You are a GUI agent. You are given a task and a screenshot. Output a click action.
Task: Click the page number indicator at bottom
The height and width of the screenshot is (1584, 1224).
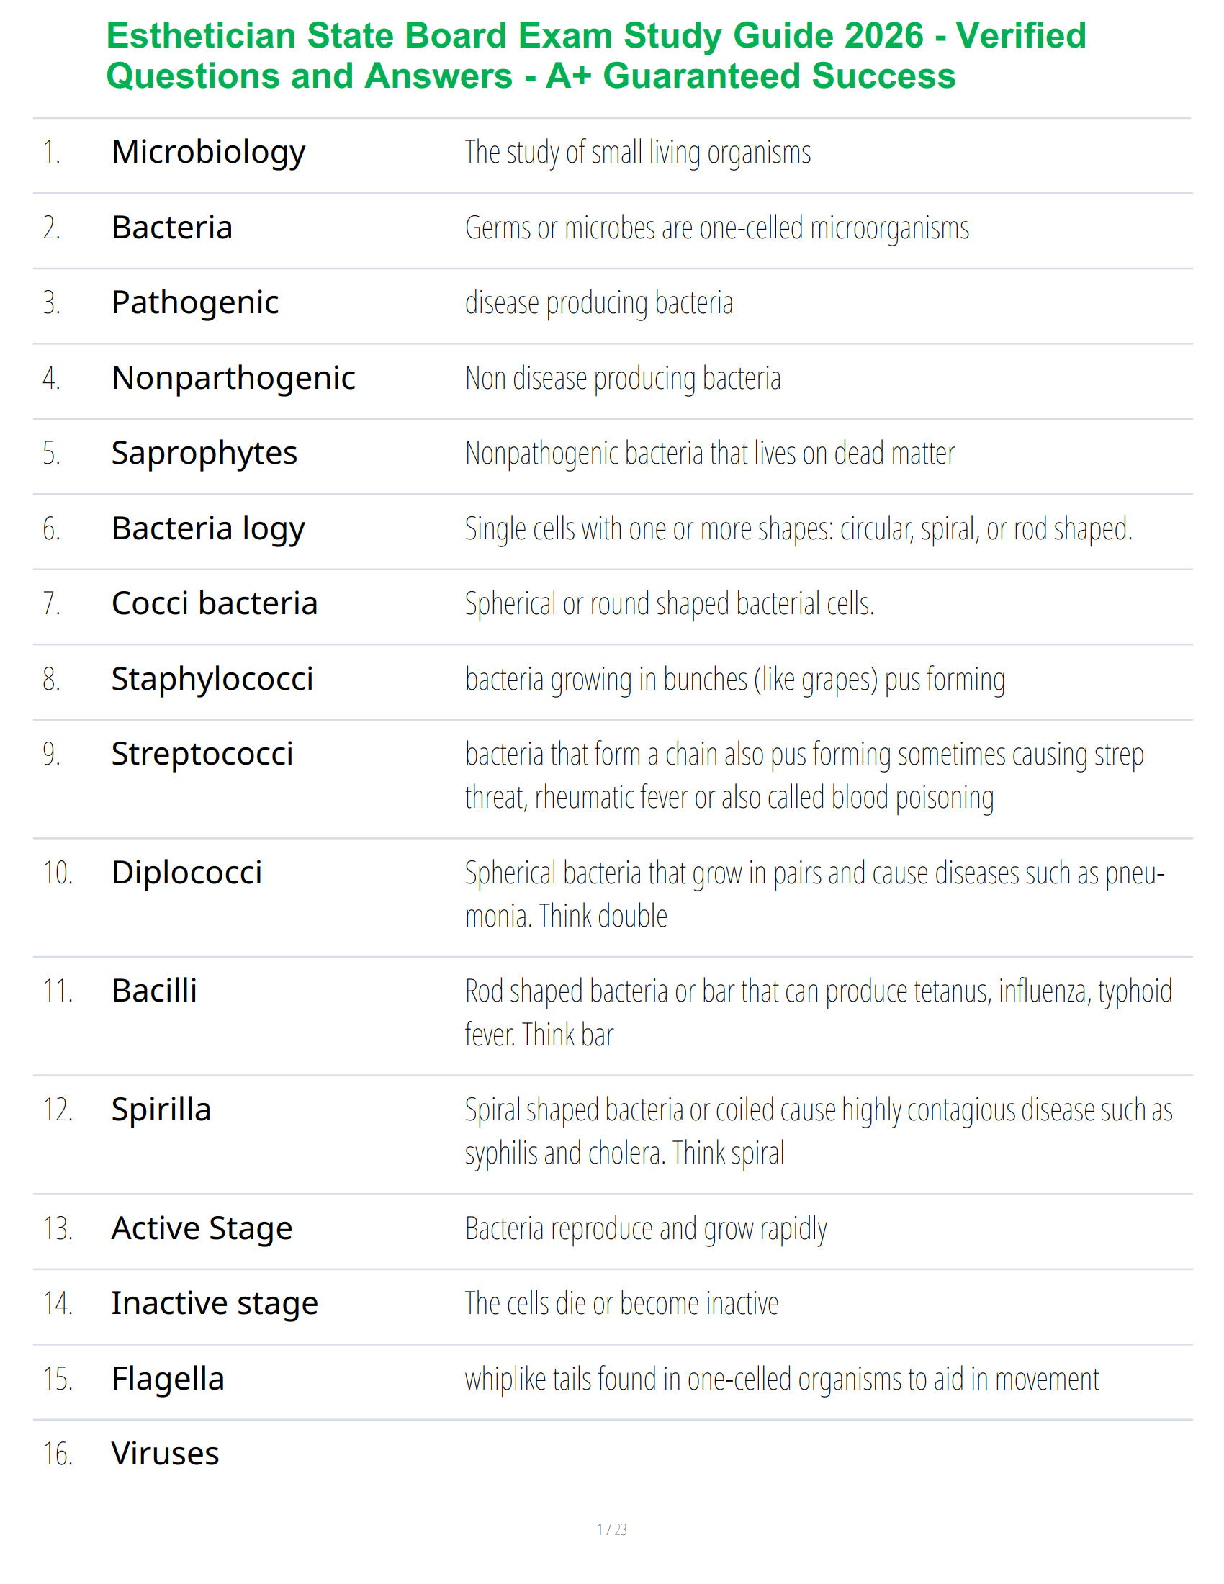coord(612,1529)
